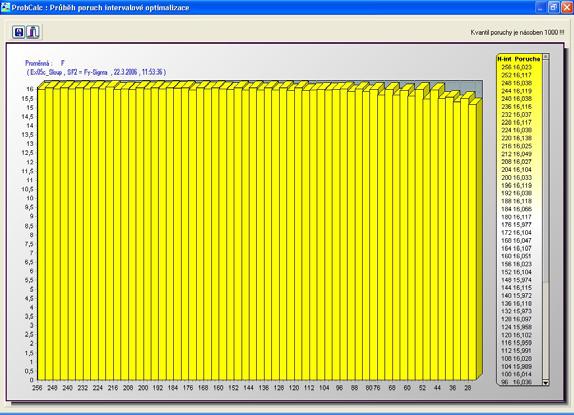Image resolution: width=574 pixels, height=415 pixels.
Task: Click the Proměnná F chart title text
Action: [x=45, y=63]
